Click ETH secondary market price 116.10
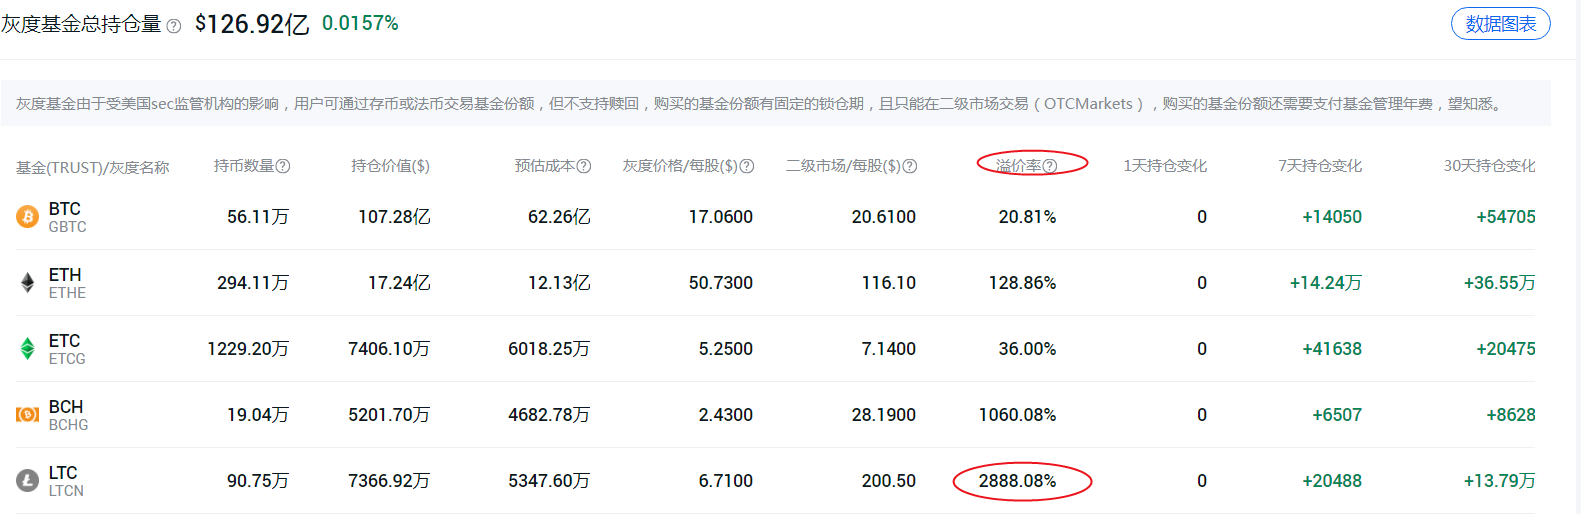 (x=889, y=283)
